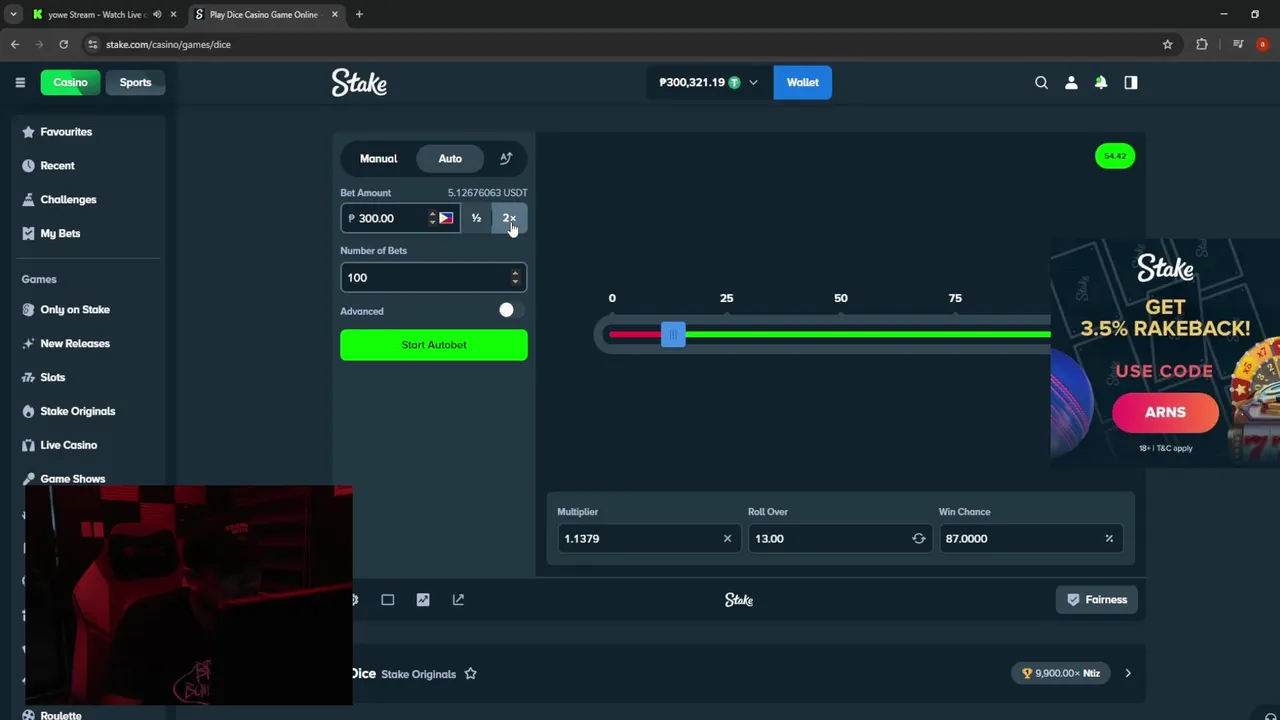Open Challenges in sidebar

point(68,199)
